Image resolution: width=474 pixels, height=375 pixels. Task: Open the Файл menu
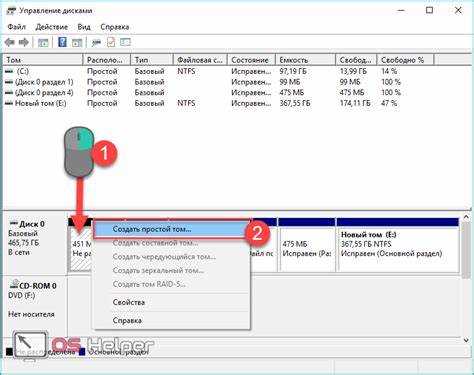coord(17,27)
